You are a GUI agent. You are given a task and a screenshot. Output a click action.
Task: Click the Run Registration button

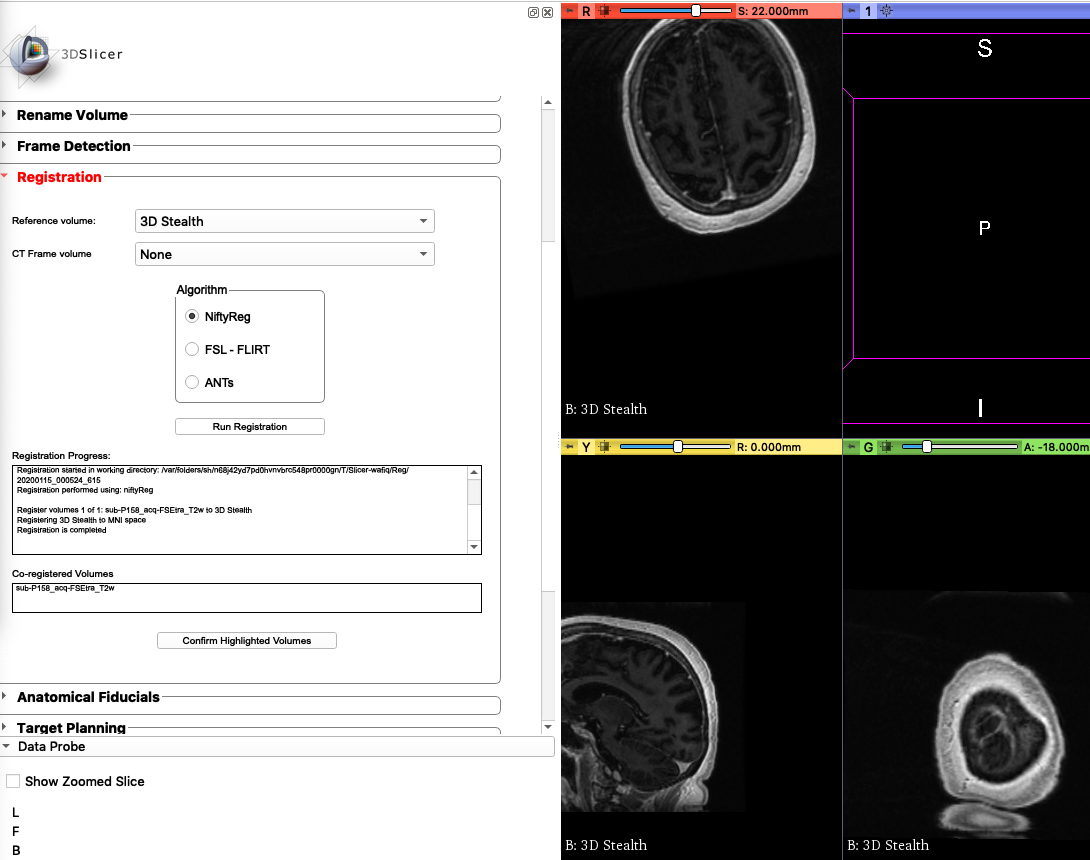250,426
